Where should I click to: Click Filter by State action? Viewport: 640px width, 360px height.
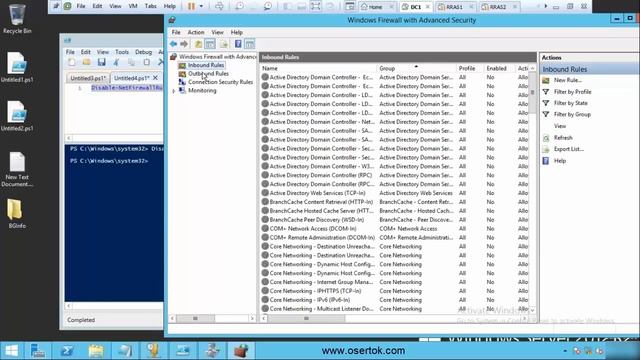click(x=571, y=103)
